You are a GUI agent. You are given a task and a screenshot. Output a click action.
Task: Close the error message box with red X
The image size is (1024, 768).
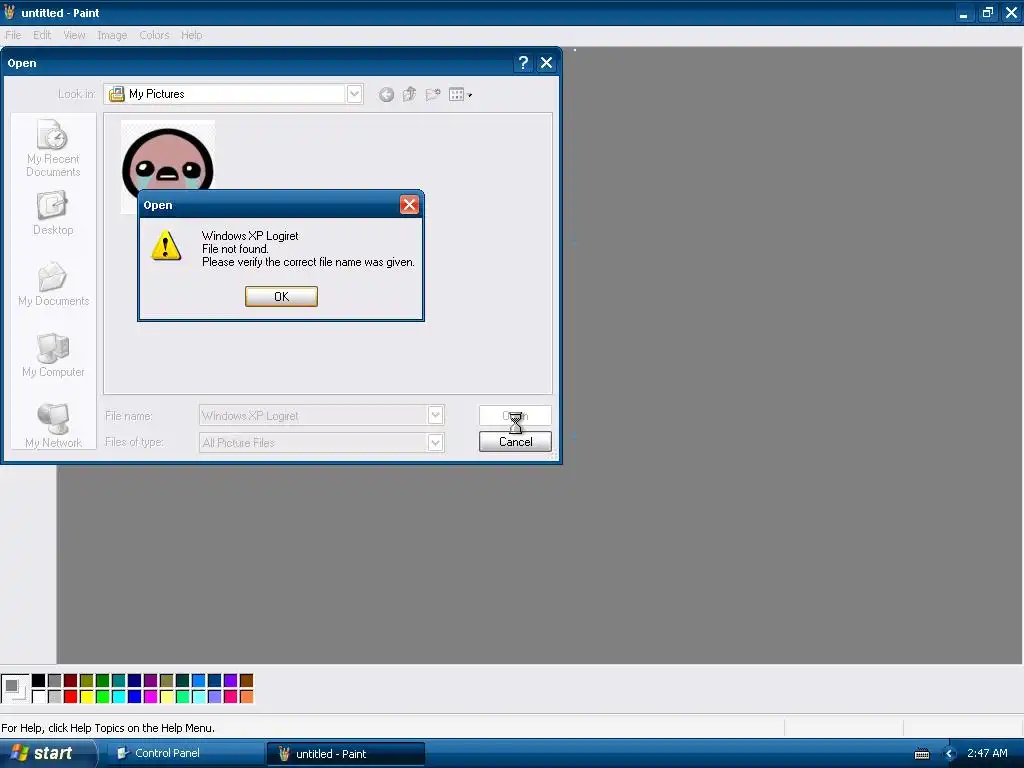click(409, 205)
